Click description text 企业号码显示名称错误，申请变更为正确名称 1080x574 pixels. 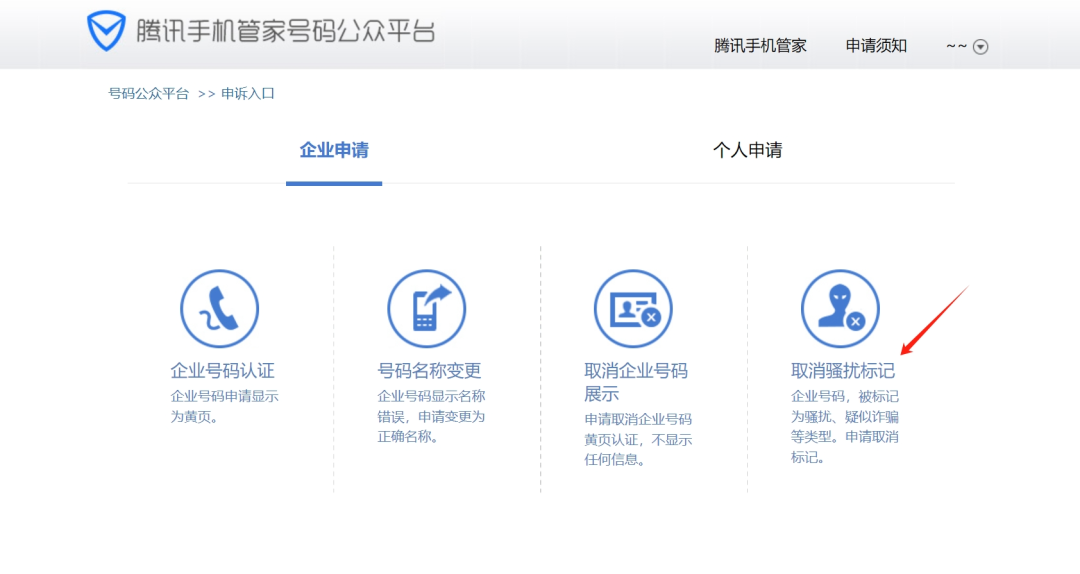tap(431, 416)
